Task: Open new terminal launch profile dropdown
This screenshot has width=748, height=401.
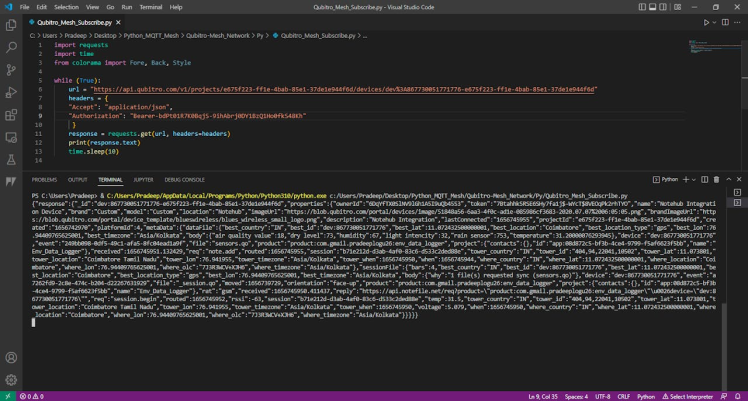Action: click(x=692, y=179)
